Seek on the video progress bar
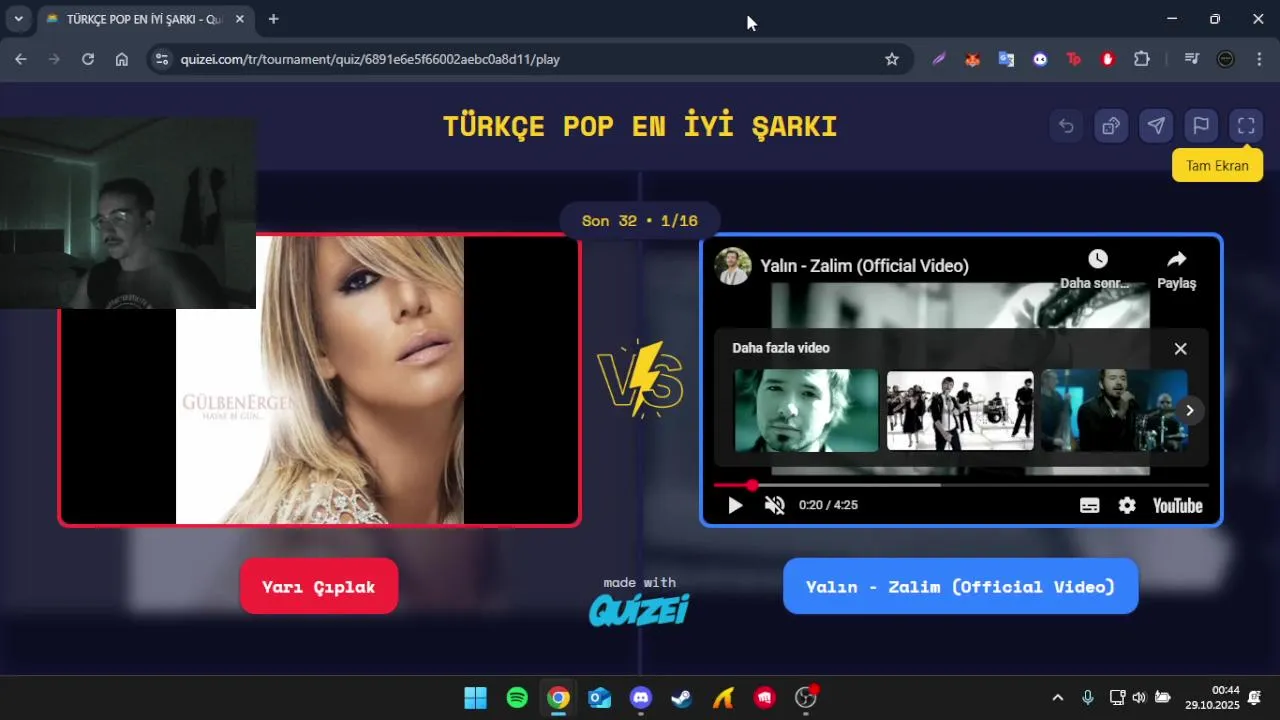Viewport: 1280px width, 720px height. tap(961, 485)
